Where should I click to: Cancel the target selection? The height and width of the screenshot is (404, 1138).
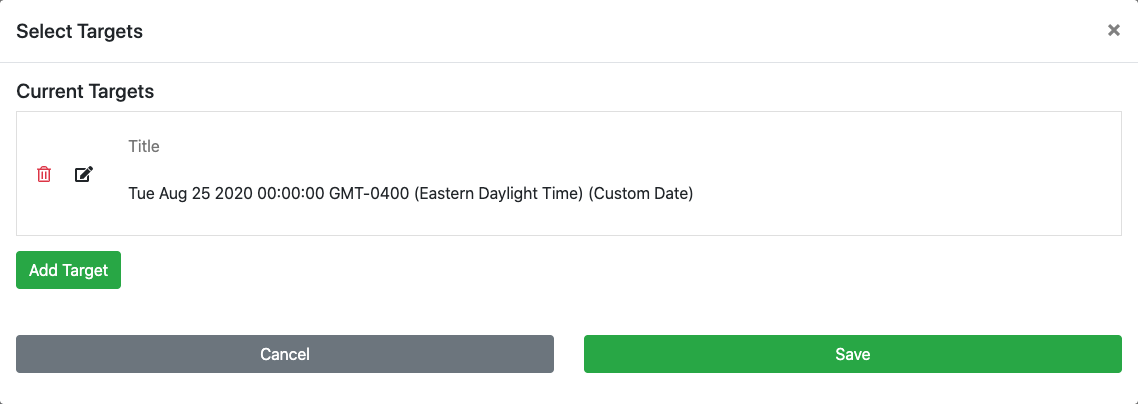[285, 354]
